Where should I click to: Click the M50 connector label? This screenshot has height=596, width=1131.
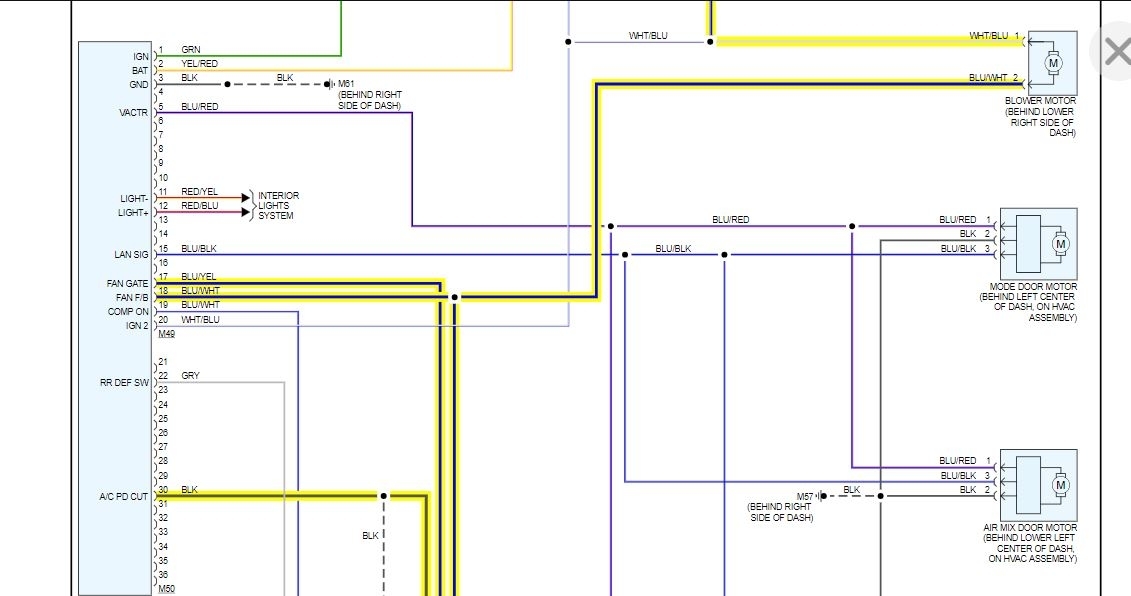167,589
